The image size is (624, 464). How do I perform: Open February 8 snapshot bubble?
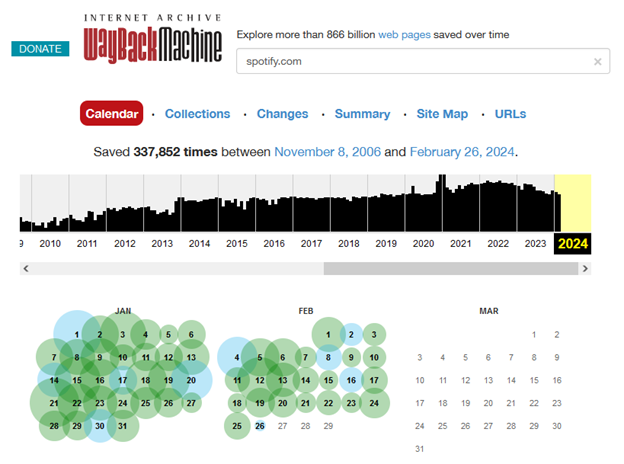pyautogui.click(x=328, y=357)
